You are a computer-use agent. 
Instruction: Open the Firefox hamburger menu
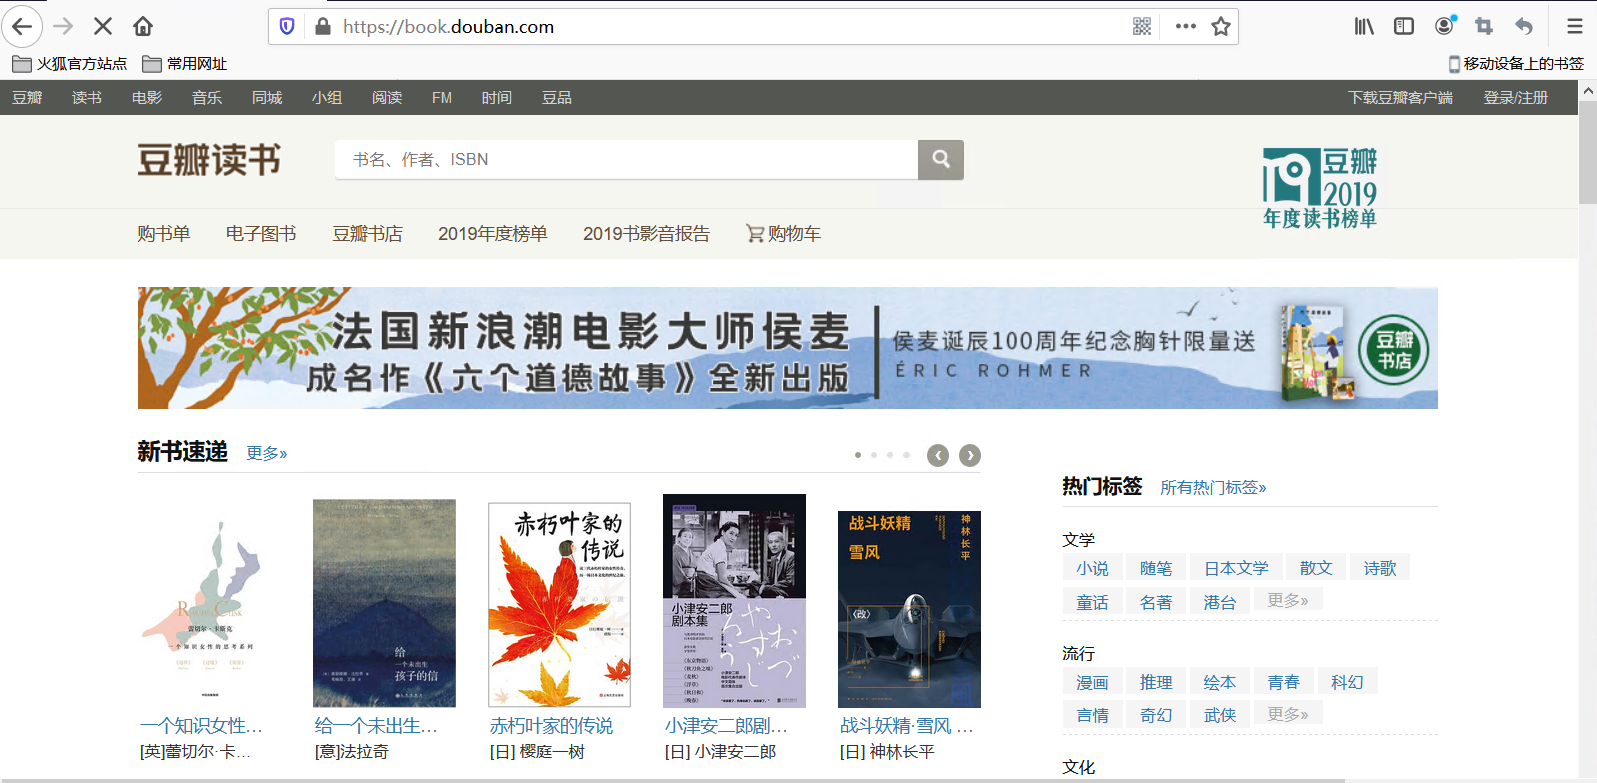coord(1575,26)
